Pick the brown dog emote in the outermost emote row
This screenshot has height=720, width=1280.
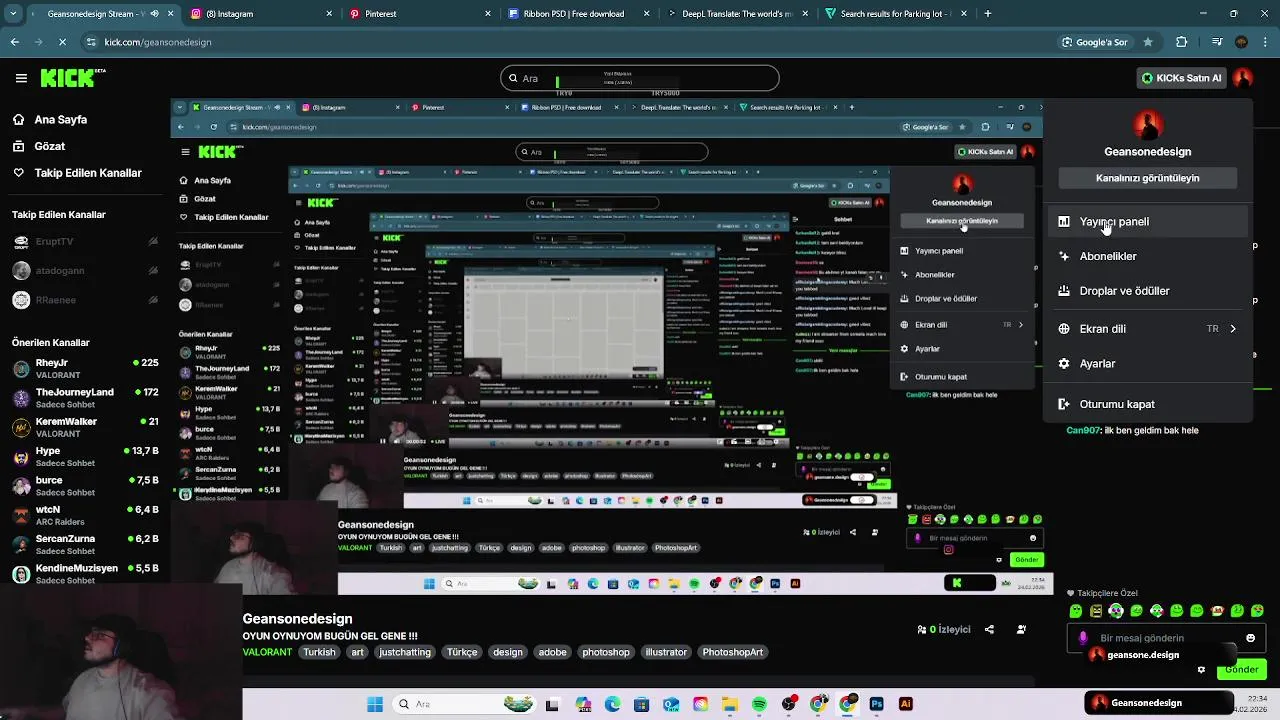tap(1217, 611)
